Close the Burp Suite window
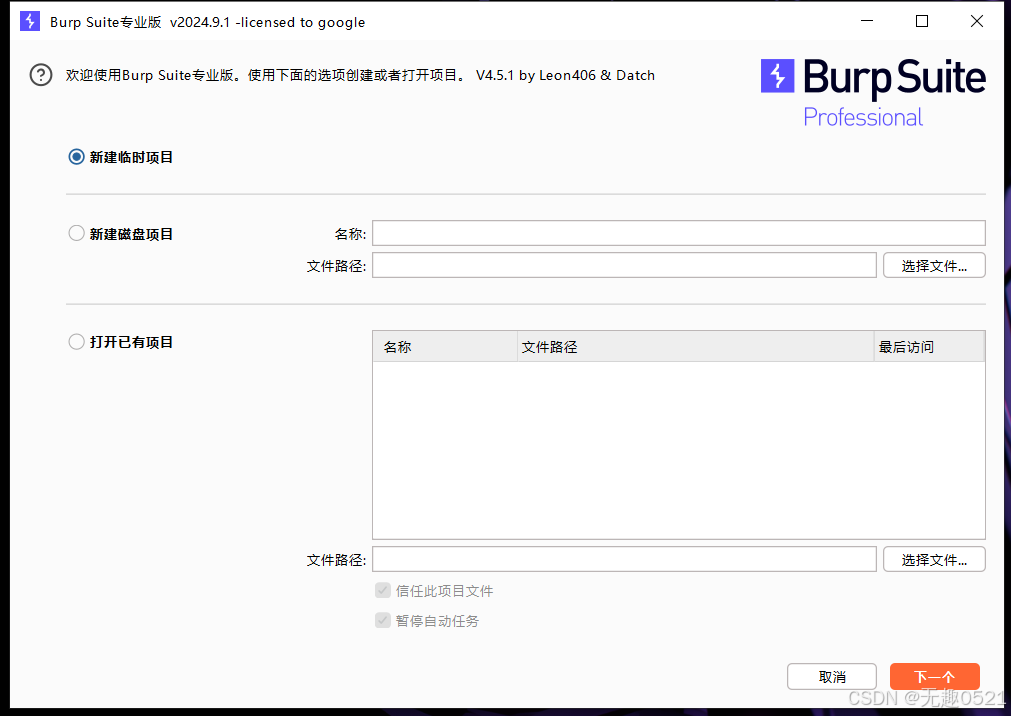1011x716 pixels. (977, 21)
